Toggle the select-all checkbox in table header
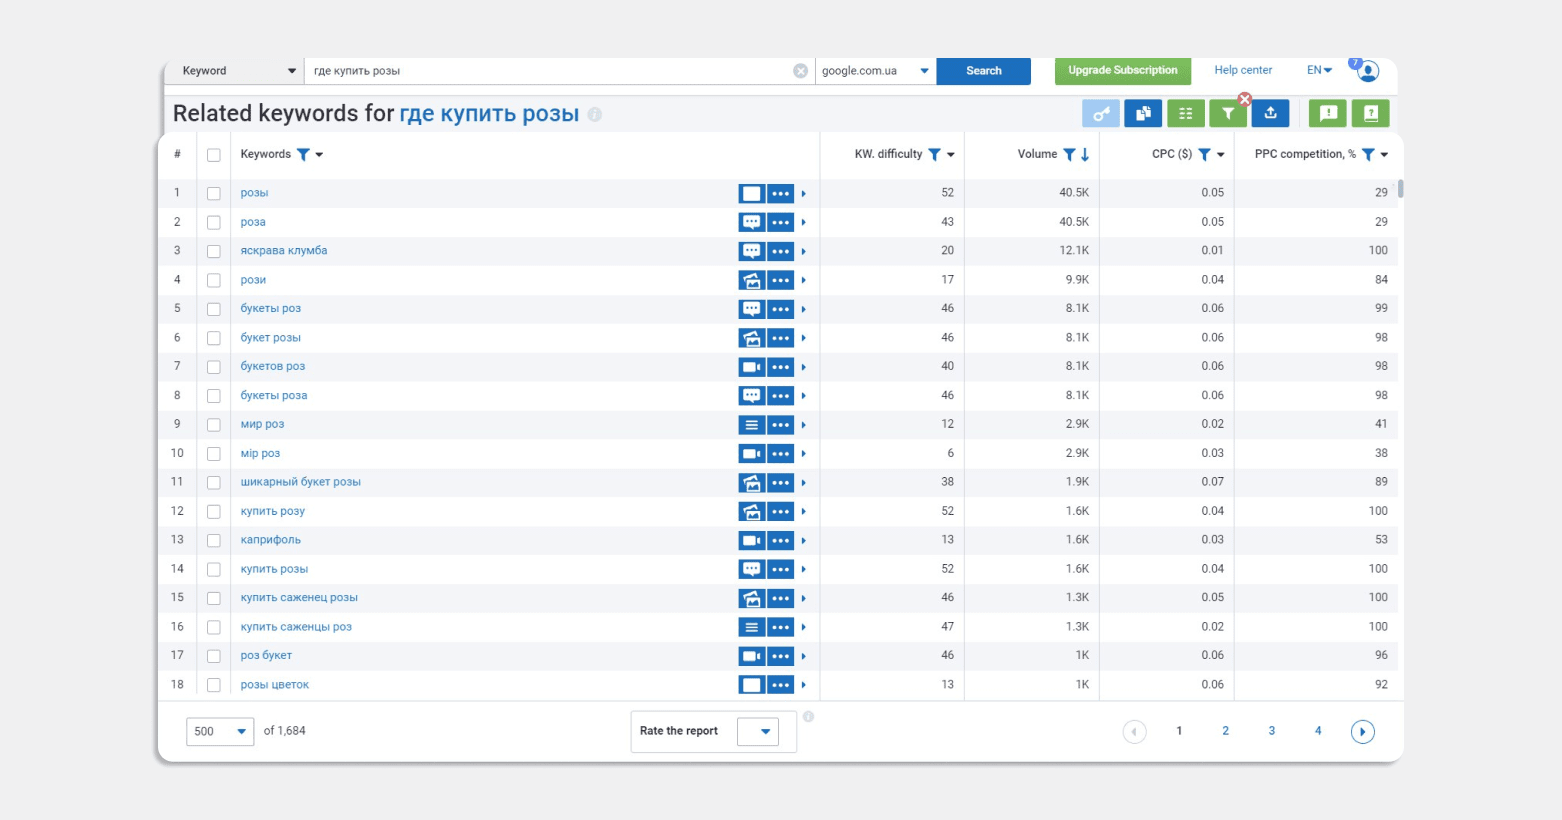Viewport: 1562px width, 820px height. 213,155
